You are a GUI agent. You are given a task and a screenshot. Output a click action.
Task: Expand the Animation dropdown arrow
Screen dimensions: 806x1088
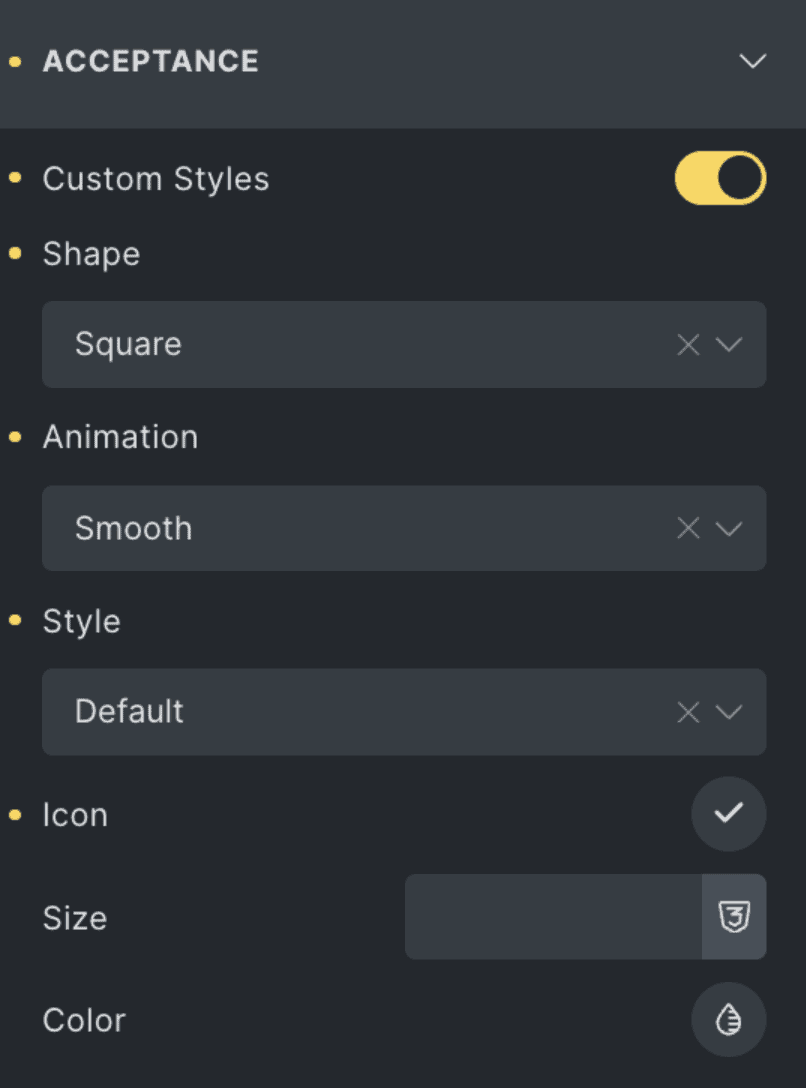point(730,528)
